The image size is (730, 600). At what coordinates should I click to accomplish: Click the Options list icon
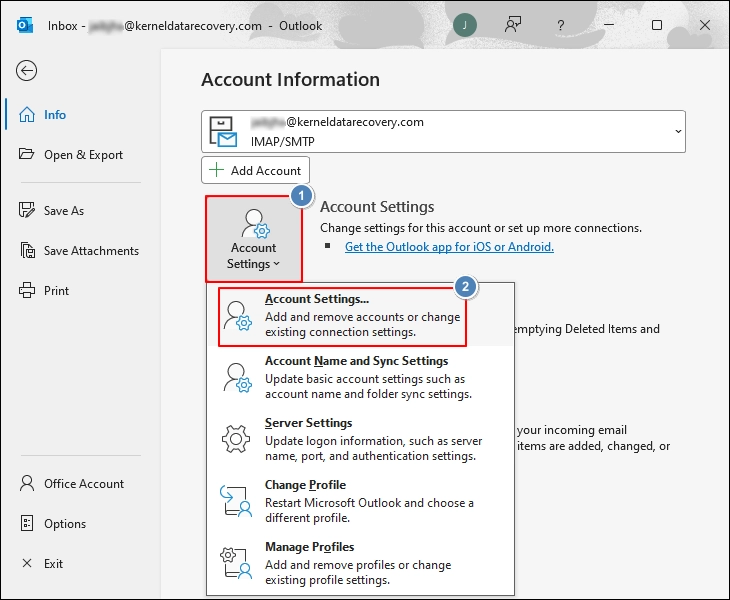coord(27,523)
